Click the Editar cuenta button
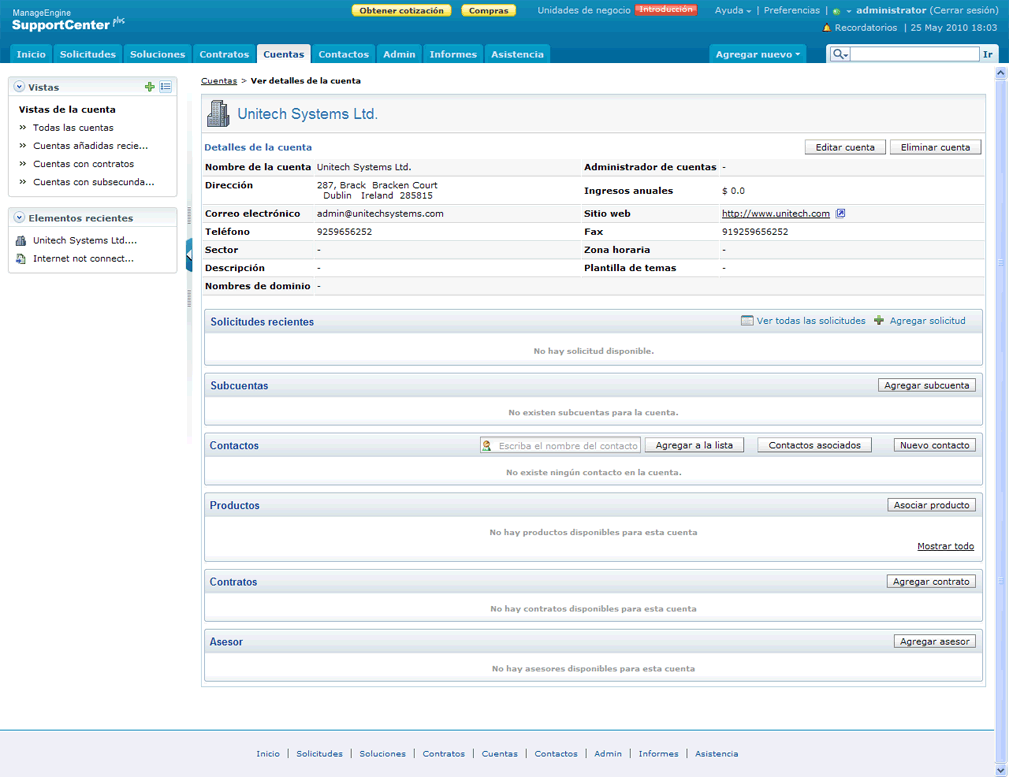 [845, 147]
